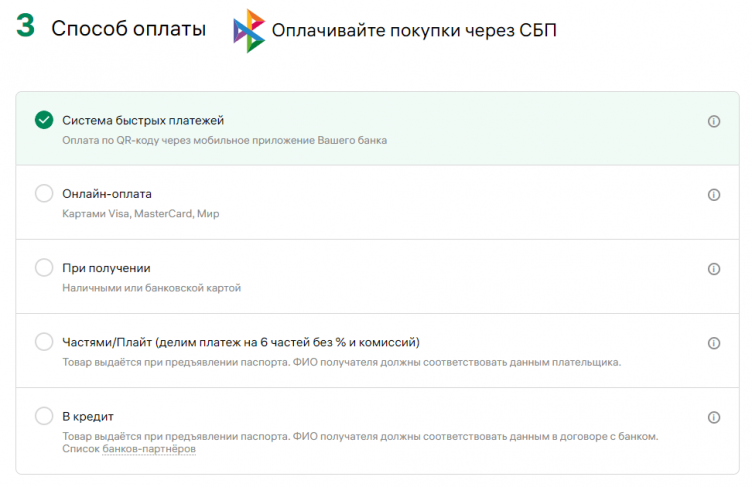Screen dimensions: 752x487
Task: Click the Картами Visa, MasterCard, Мир text
Action: pyautogui.click(x=141, y=214)
